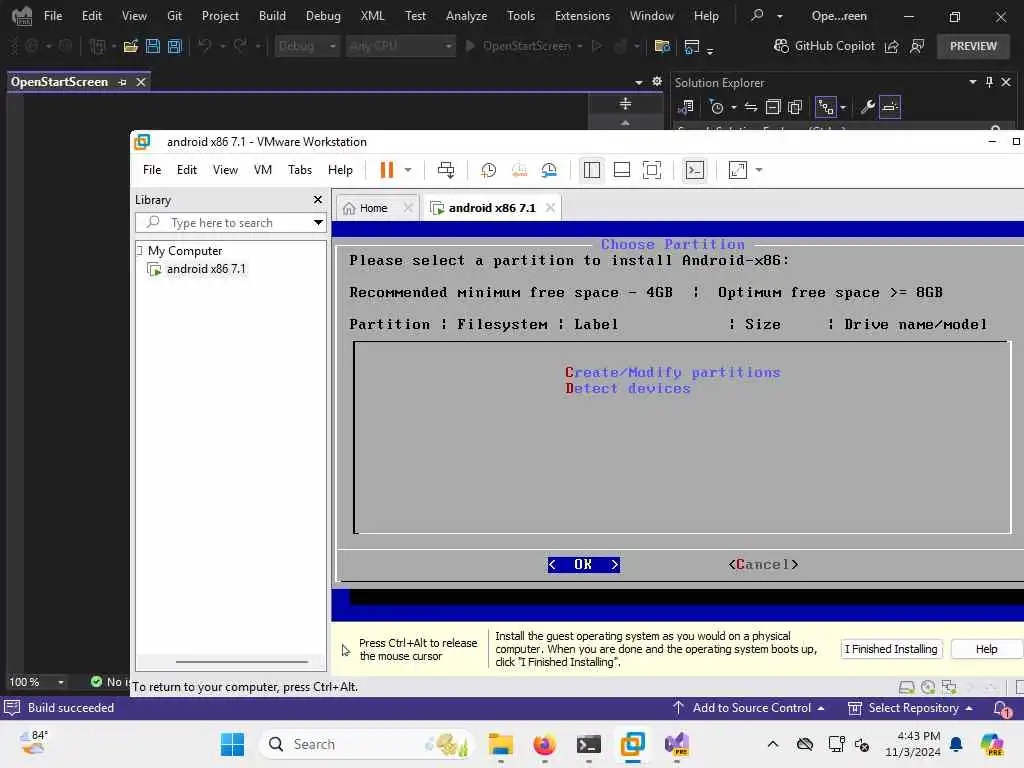Toggle pin on the OpenStartScreen tab
This screenshot has height=768, width=1024.
point(122,82)
